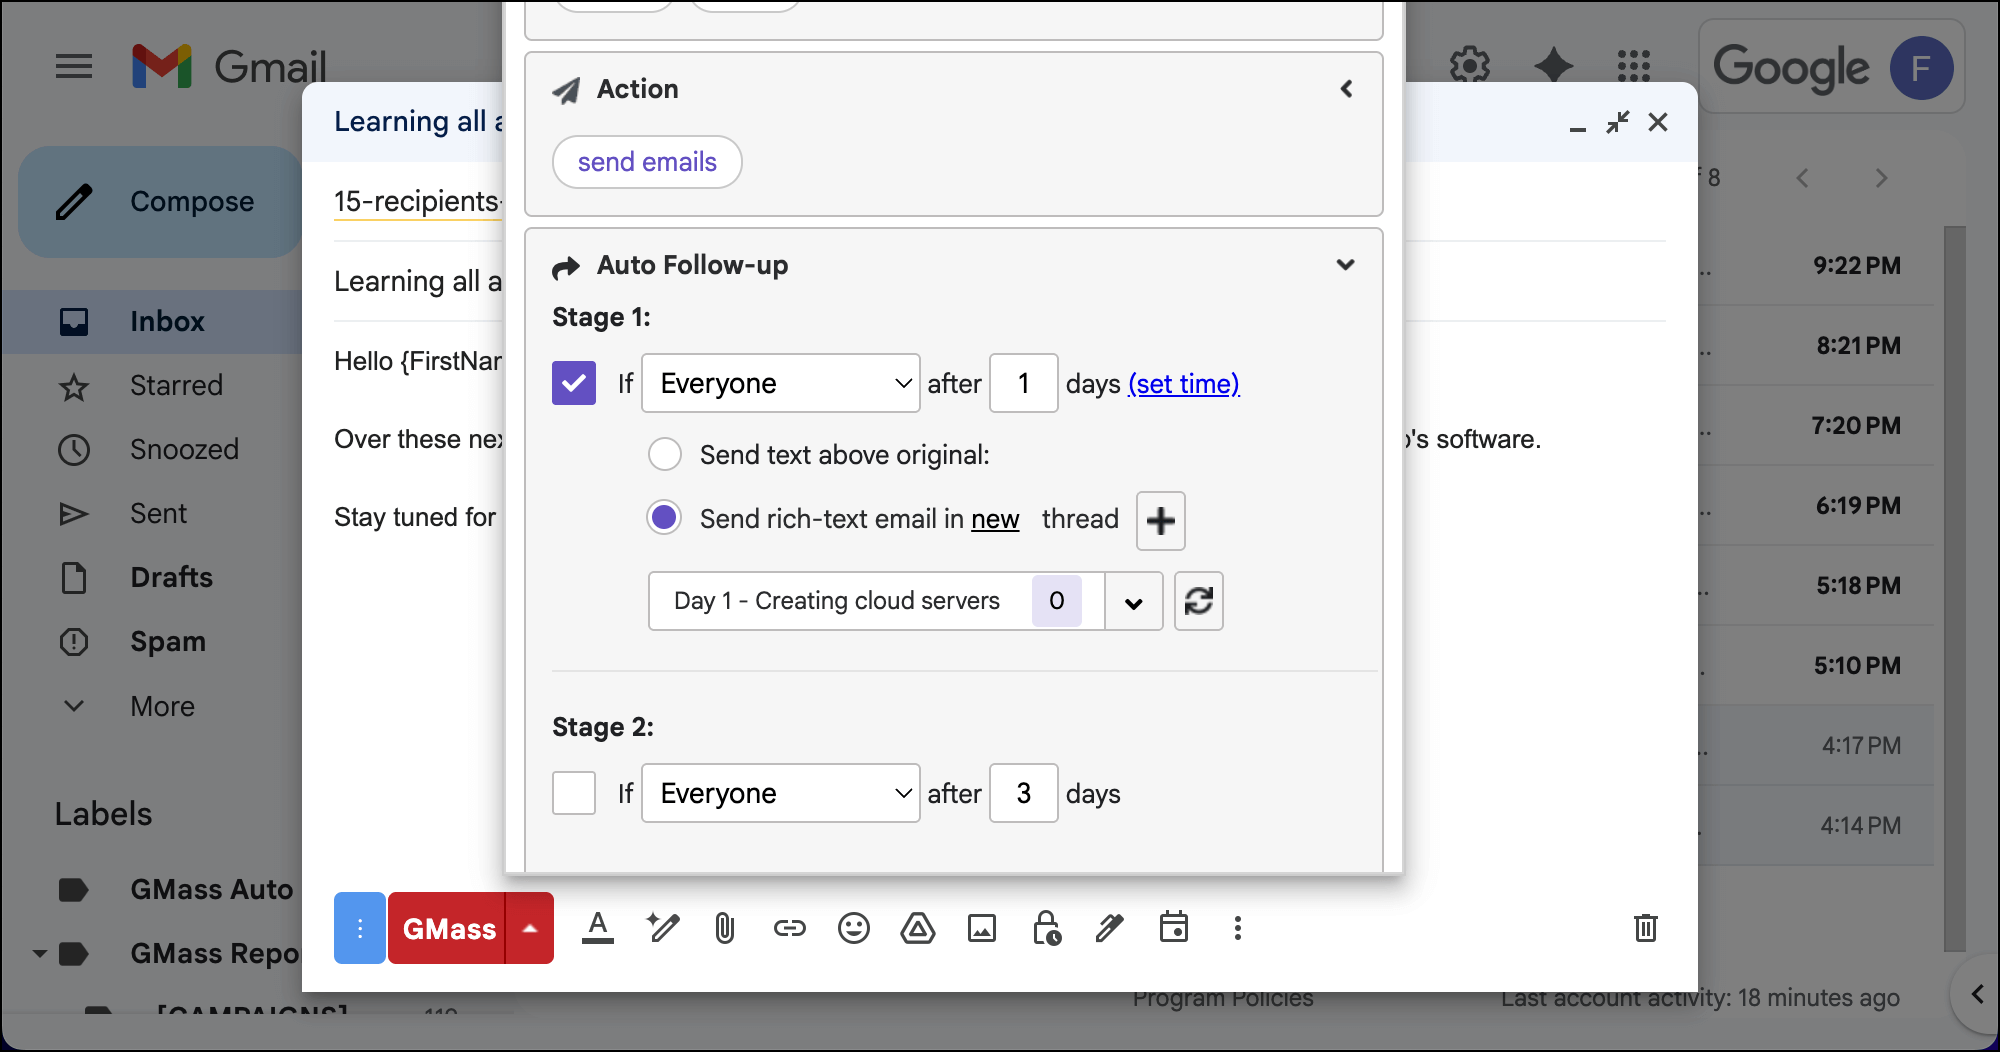Viewport: 2000px width, 1052px height.
Task: Open the Drafts folder
Action: (171, 577)
